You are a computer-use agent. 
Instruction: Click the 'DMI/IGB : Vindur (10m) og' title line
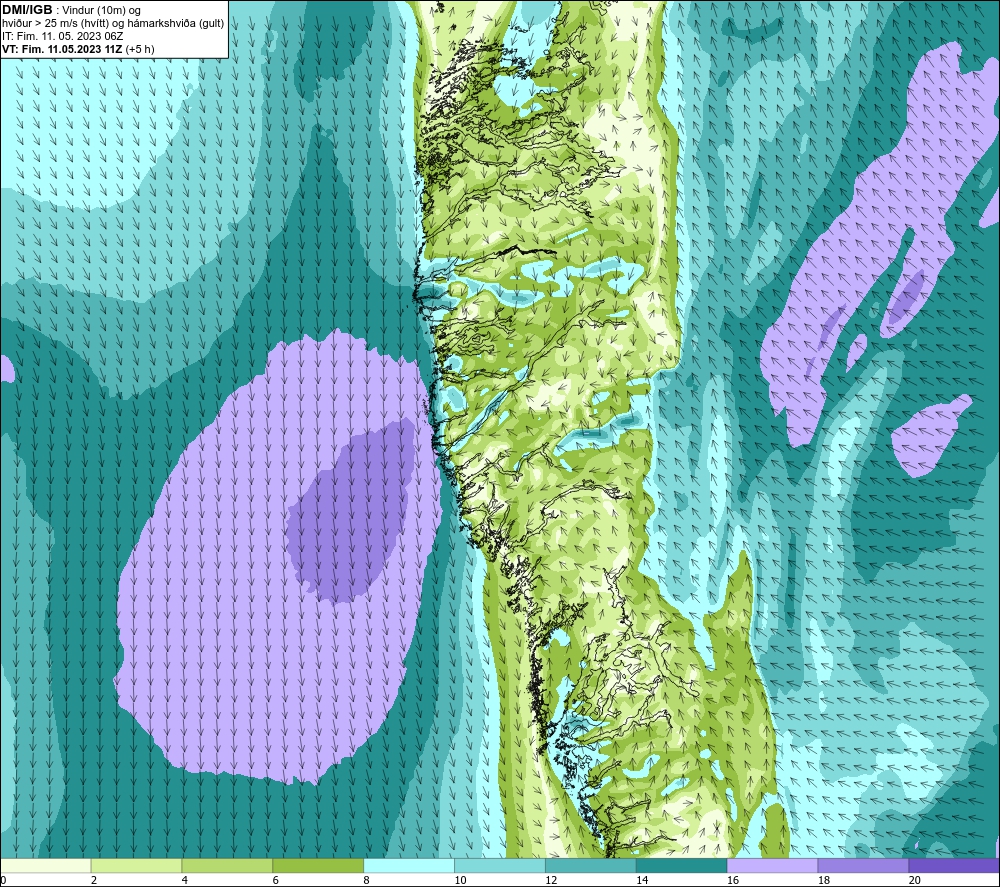71,10
